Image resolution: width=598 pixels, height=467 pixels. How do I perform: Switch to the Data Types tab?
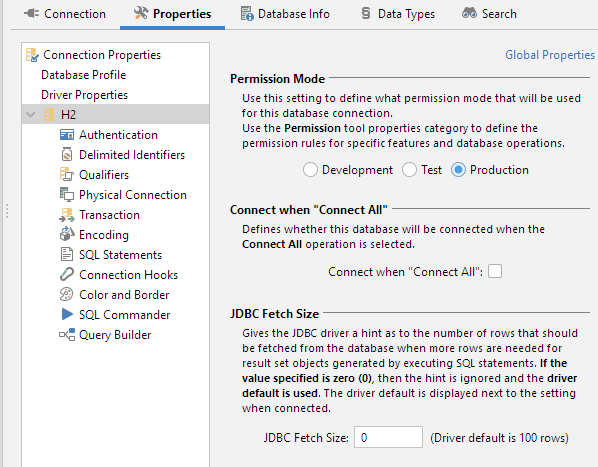398,14
